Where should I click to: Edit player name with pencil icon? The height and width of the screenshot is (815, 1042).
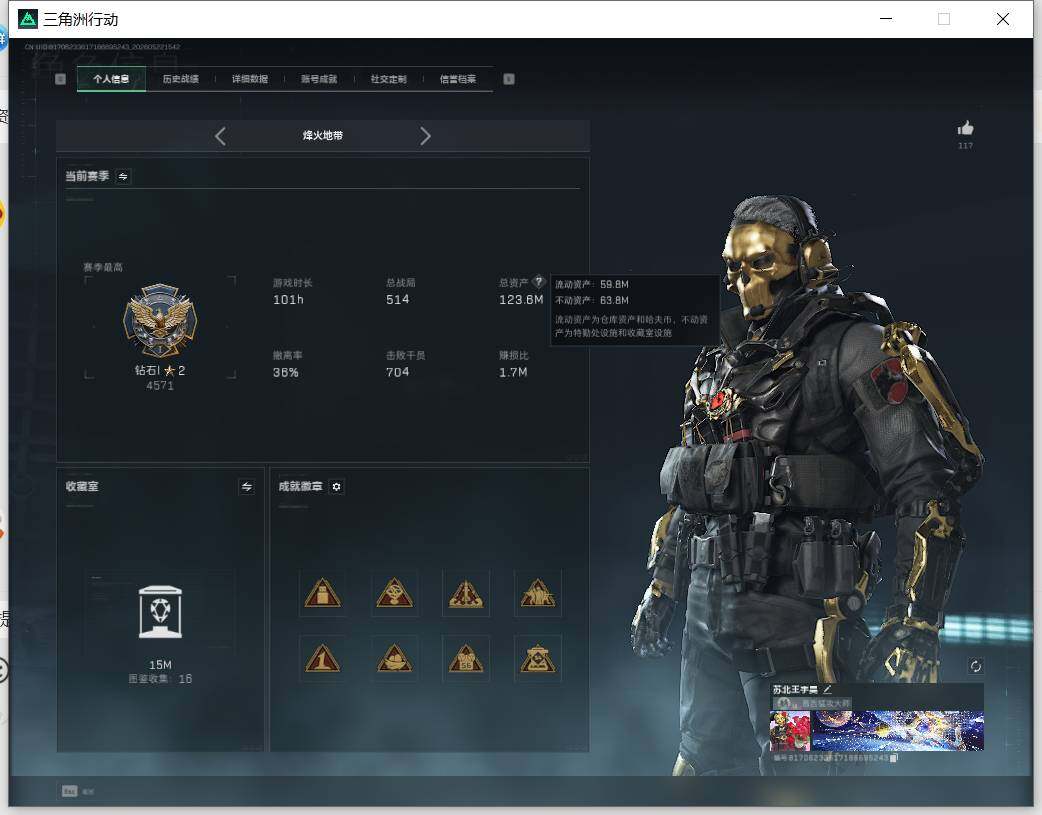[x=827, y=689]
